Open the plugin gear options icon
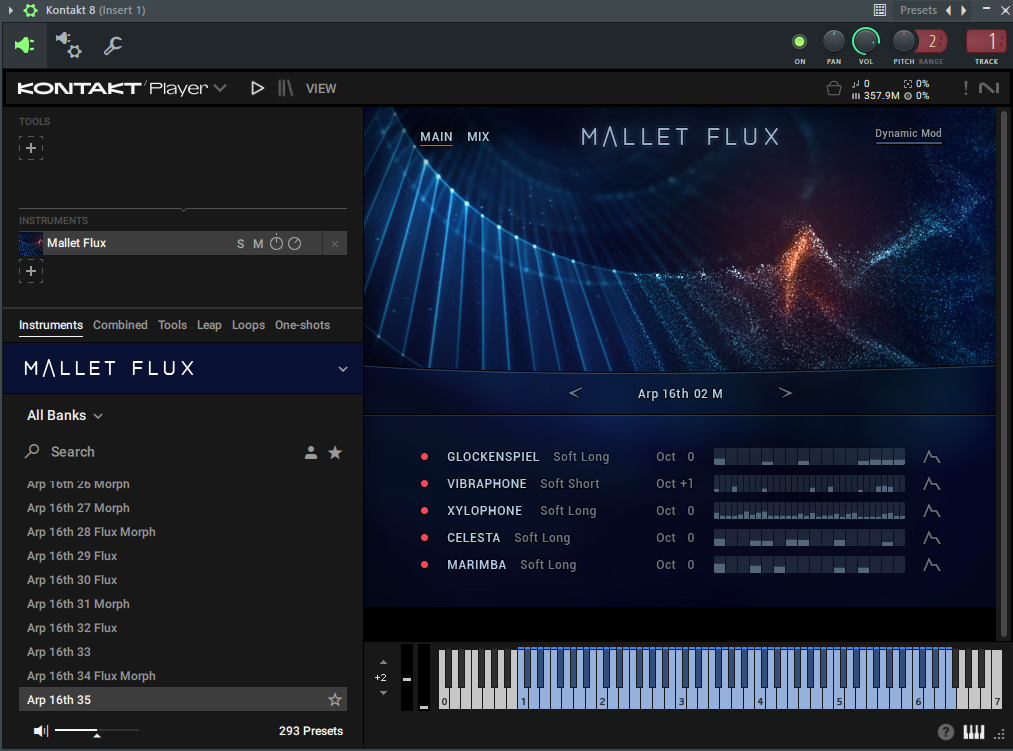This screenshot has height=751, width=1013. point(68,44)
